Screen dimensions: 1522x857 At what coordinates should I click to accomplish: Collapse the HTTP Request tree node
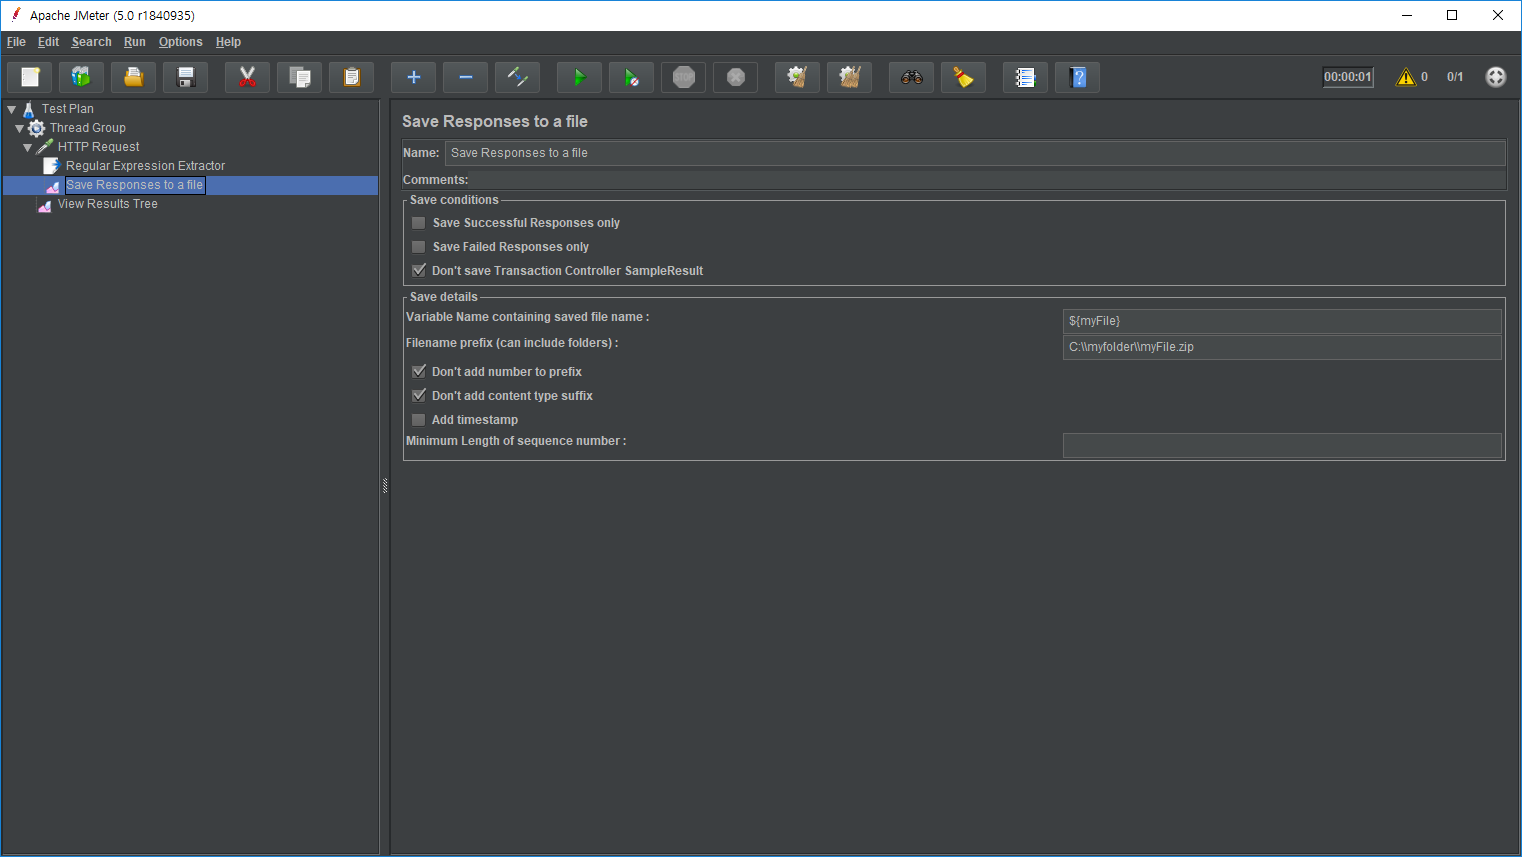coord(27,147)
